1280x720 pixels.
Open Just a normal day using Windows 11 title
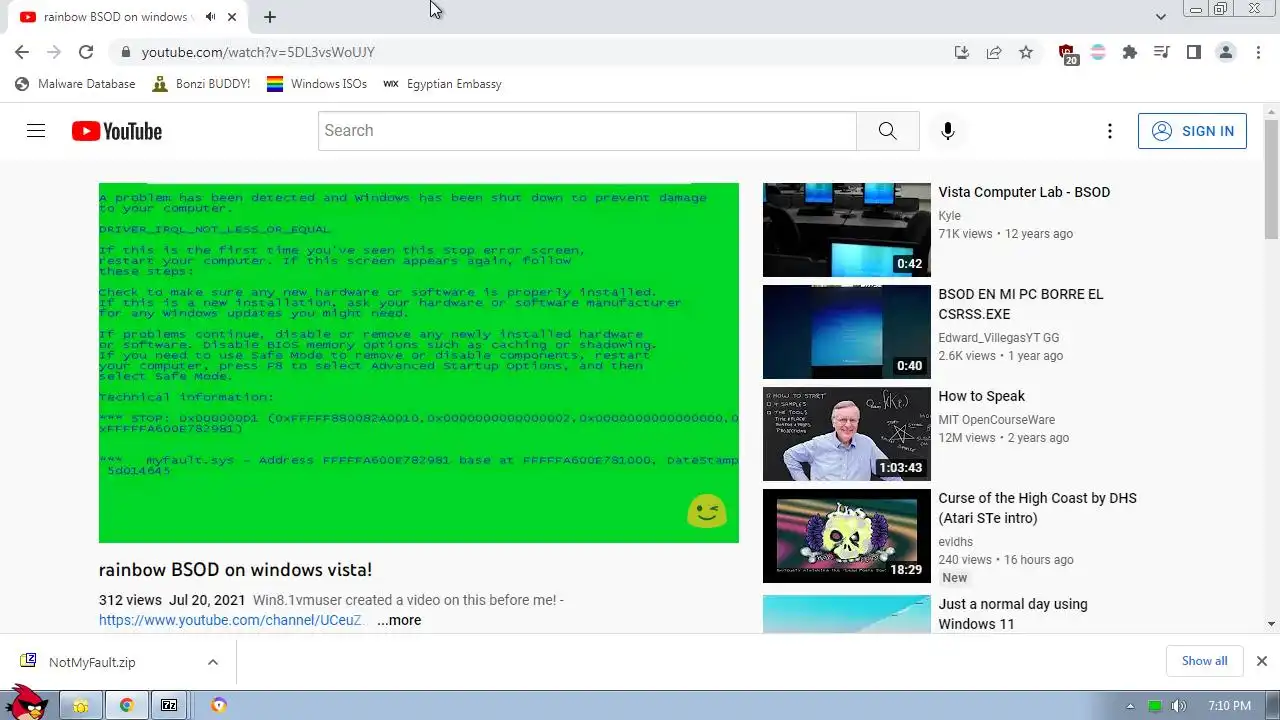(1012, 614)
